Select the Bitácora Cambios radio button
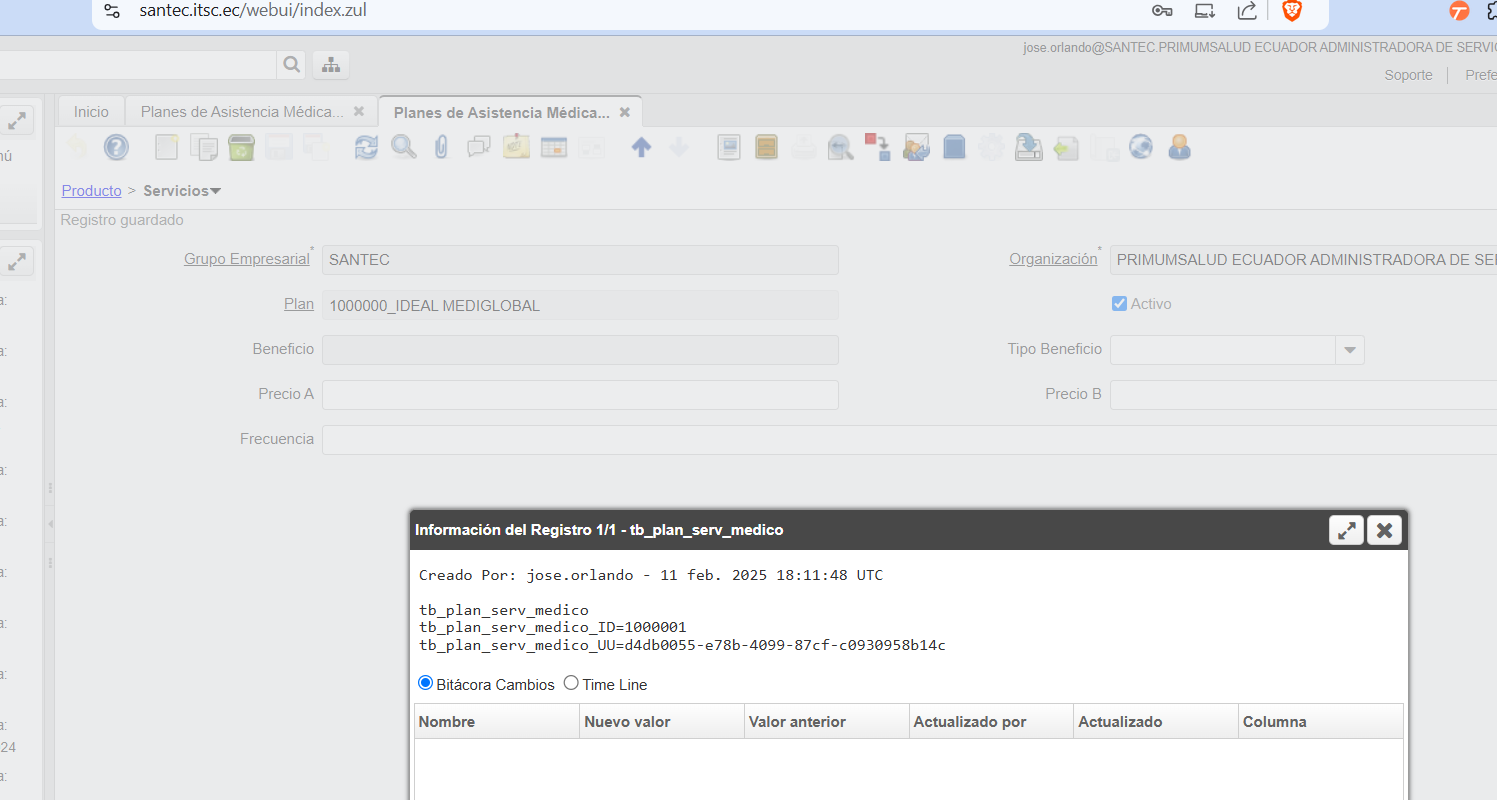Viewport: 1497px width, 800px height. click(425, 684)
